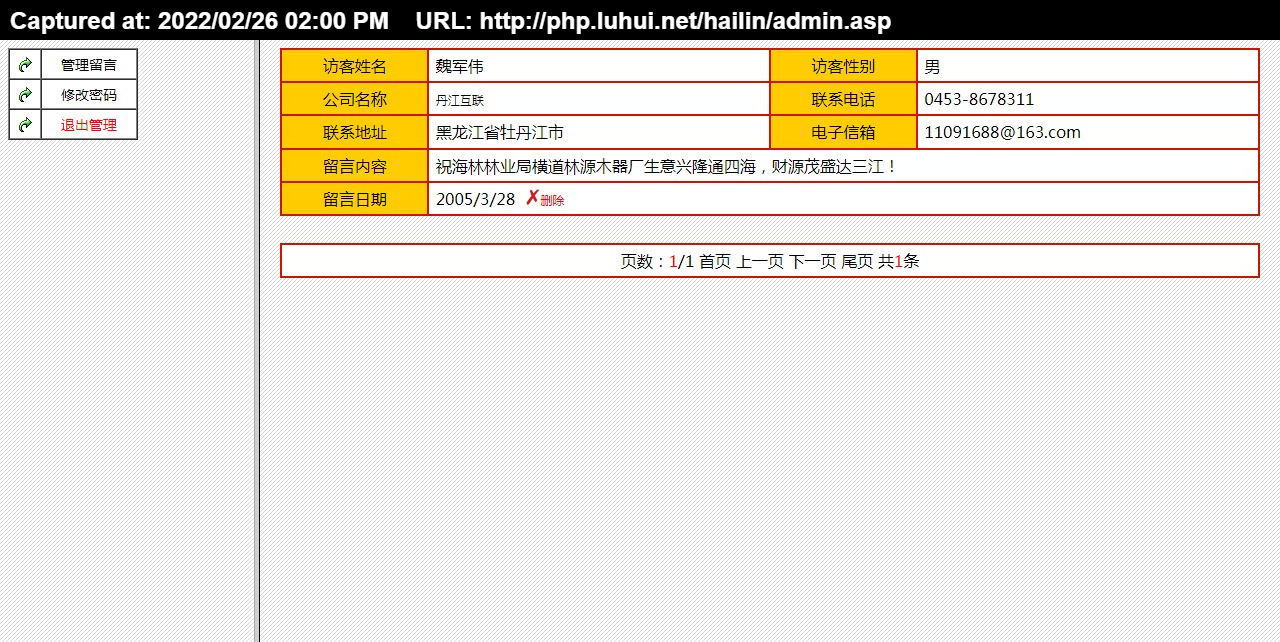Click the 访客性别 label cell
The width and height of the screenshot is (1280, 642).
(843, 66)
